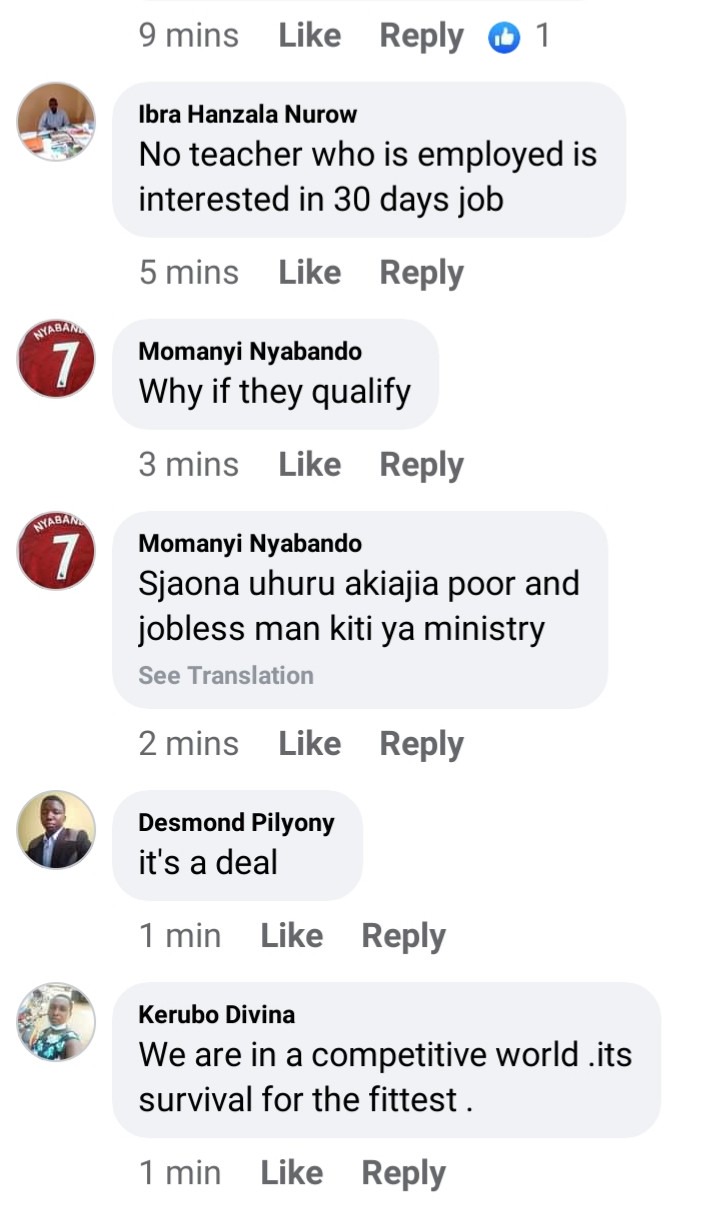The image size is (713, 1221).
Task: Like Desmond Pilyony's 'it's a deal' comment
Action: pos(291,936)
